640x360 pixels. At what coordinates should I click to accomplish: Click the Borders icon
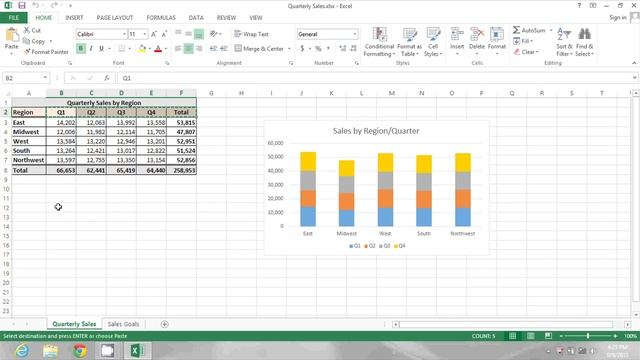point(122,49)
